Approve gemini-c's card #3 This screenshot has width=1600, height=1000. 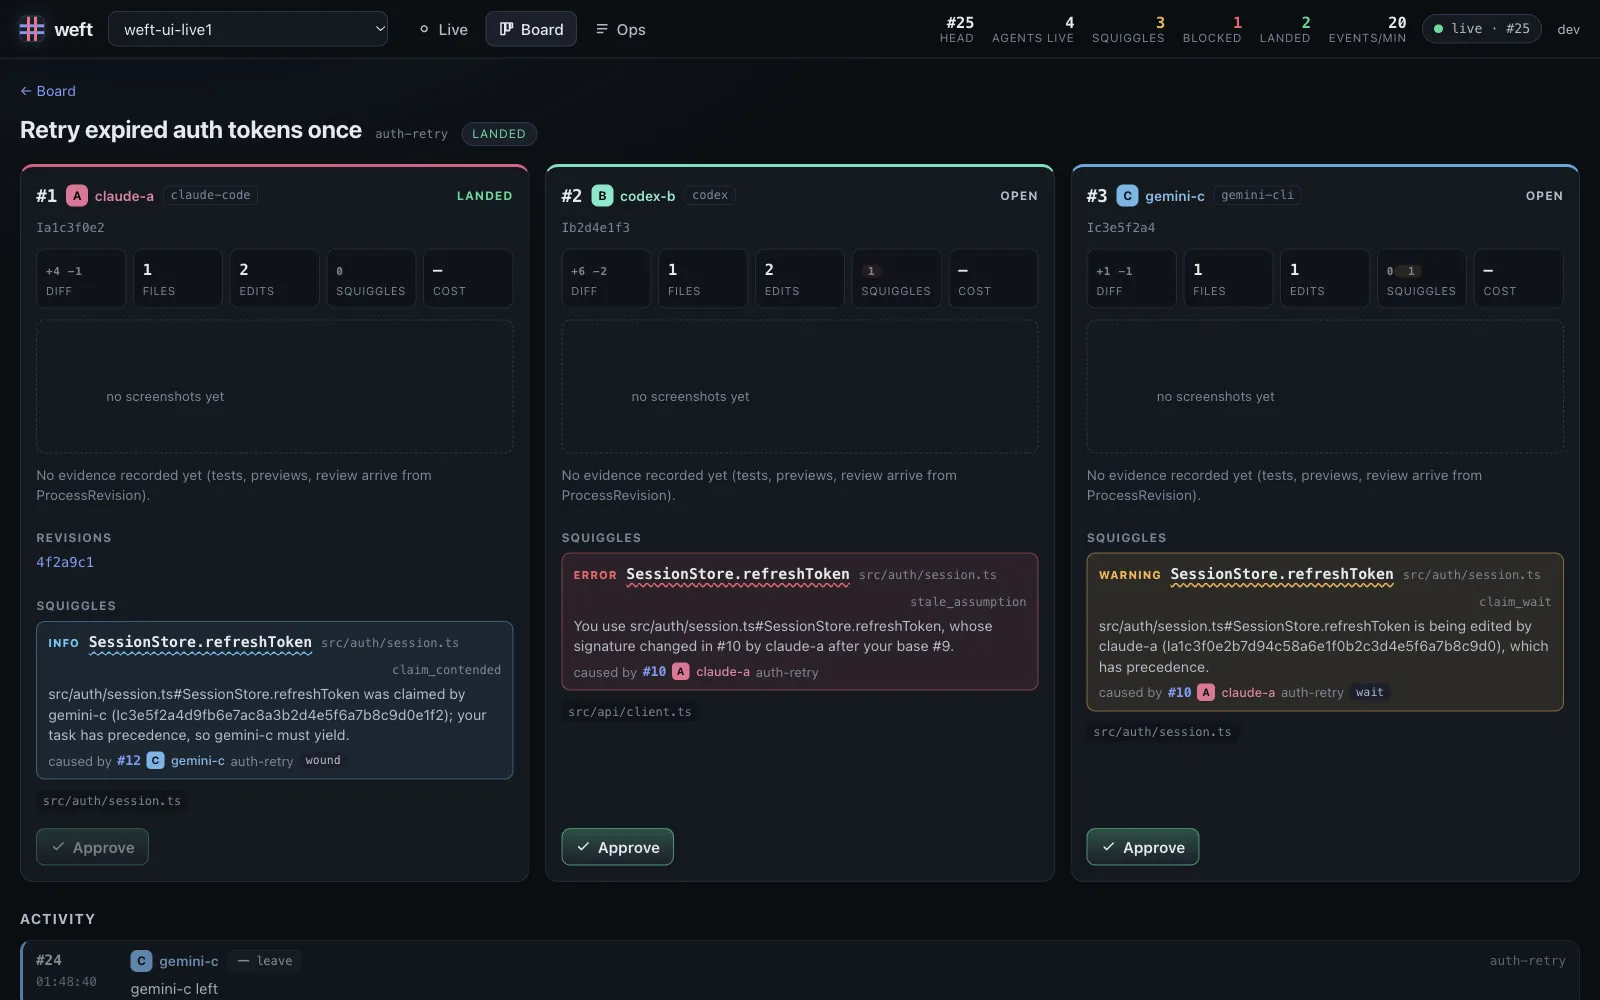pyautogui.click(x=1142, y=847)
